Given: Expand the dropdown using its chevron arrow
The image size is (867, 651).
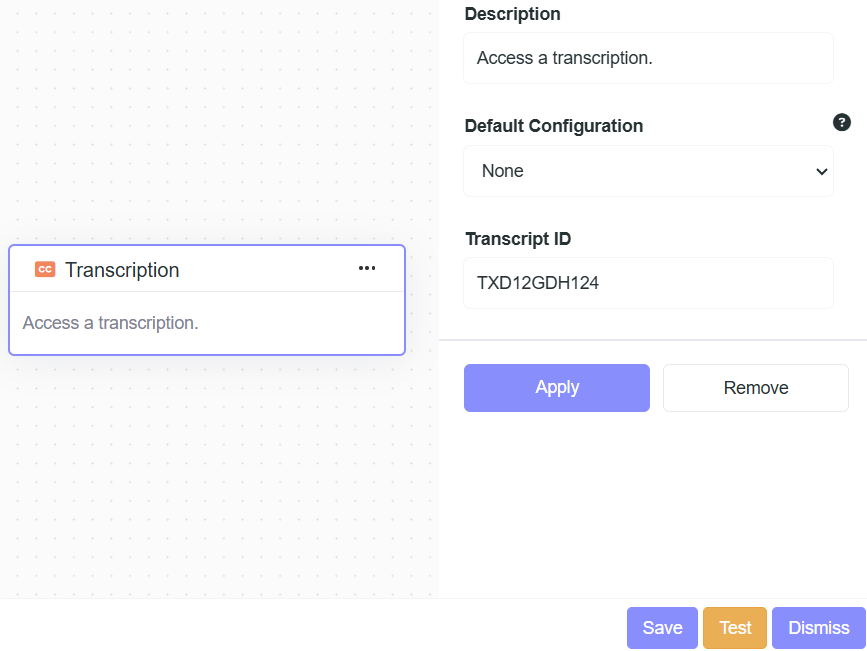Looking at the screenshot, I should tap(821, 171).
